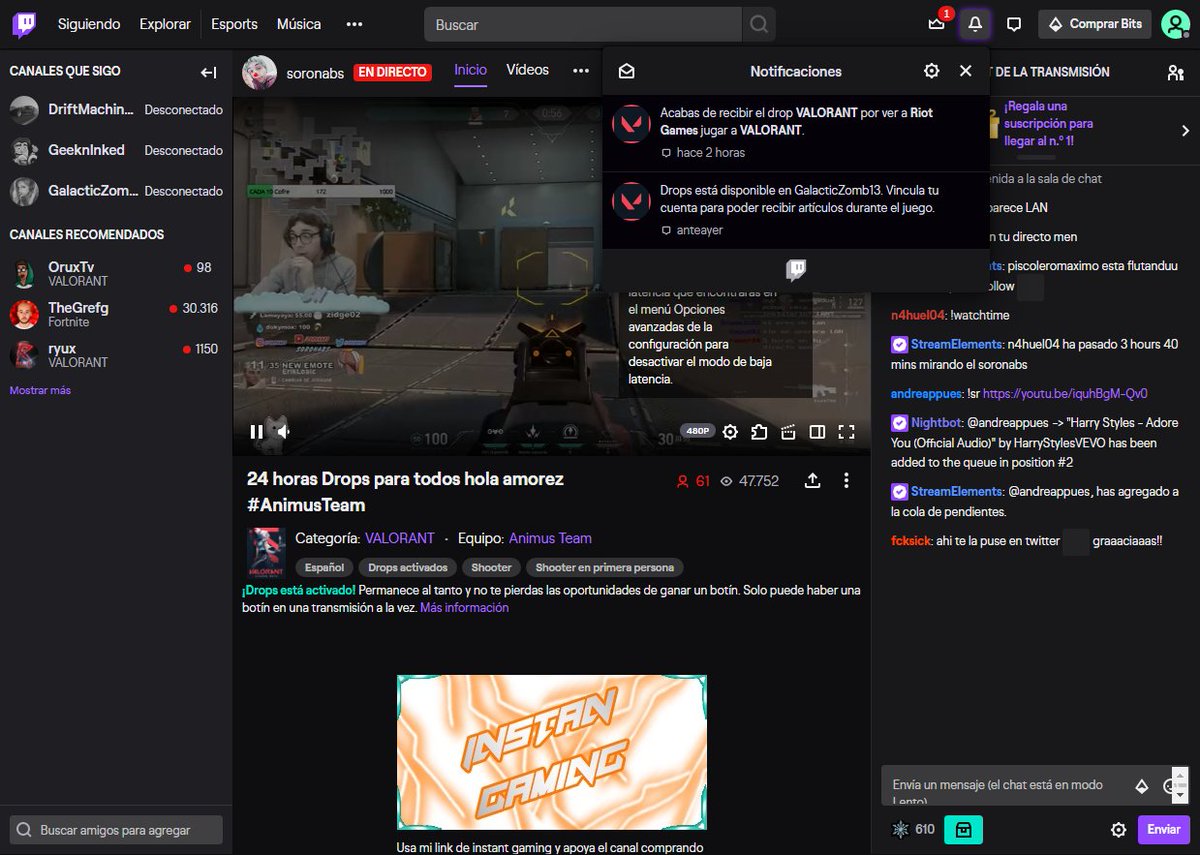Switch to the Inicio channel tab
The image size is (1200, 855).
pyautogui.click(x=470, y=70)
